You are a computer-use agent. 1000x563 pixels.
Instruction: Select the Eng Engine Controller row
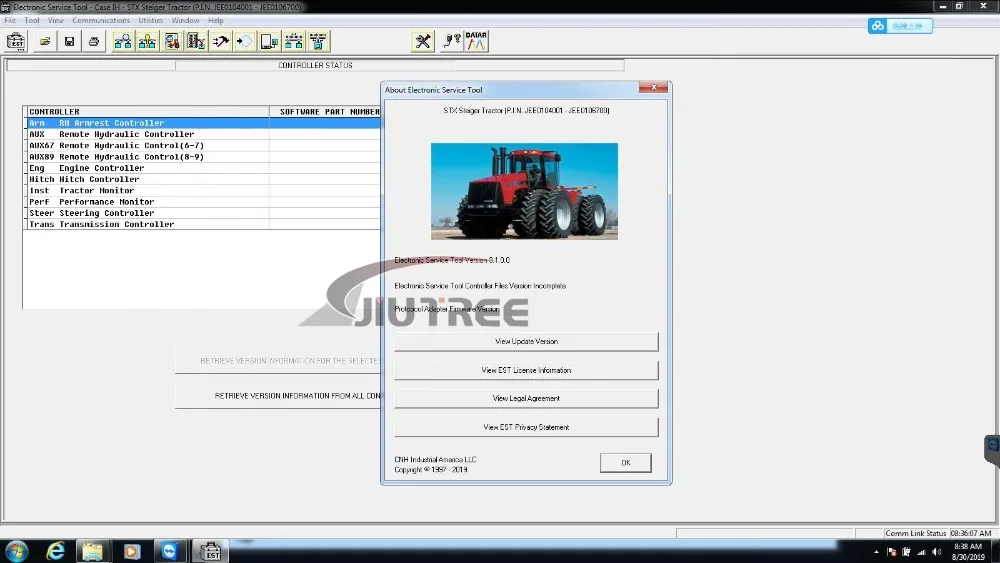tap(203, 168)
